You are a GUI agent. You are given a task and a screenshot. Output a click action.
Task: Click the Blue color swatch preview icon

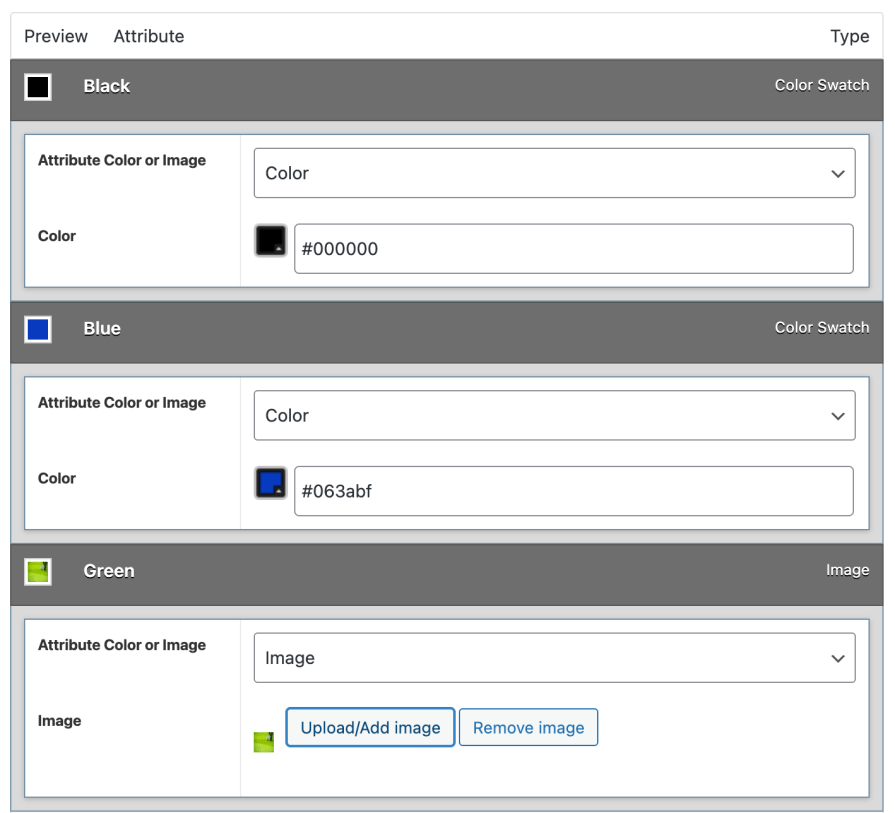click(x=37, y=329)
